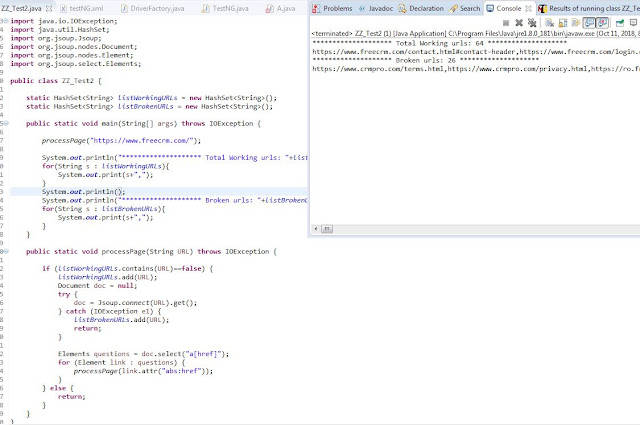Click the Pin Console icon
Screen dimensions: 640x425
[x=620, y=23]
